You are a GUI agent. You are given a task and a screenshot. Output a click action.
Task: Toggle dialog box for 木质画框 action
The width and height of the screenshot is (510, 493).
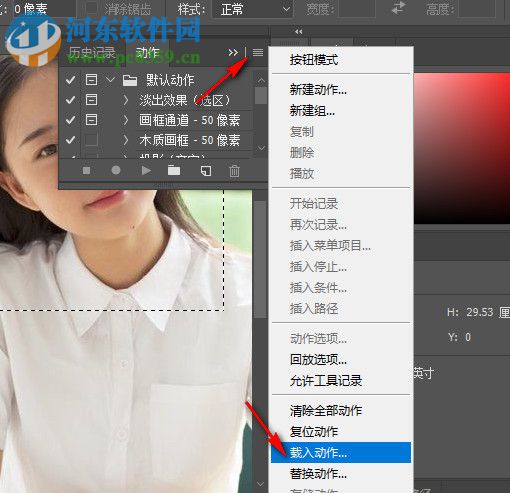[x=91, y=140]
